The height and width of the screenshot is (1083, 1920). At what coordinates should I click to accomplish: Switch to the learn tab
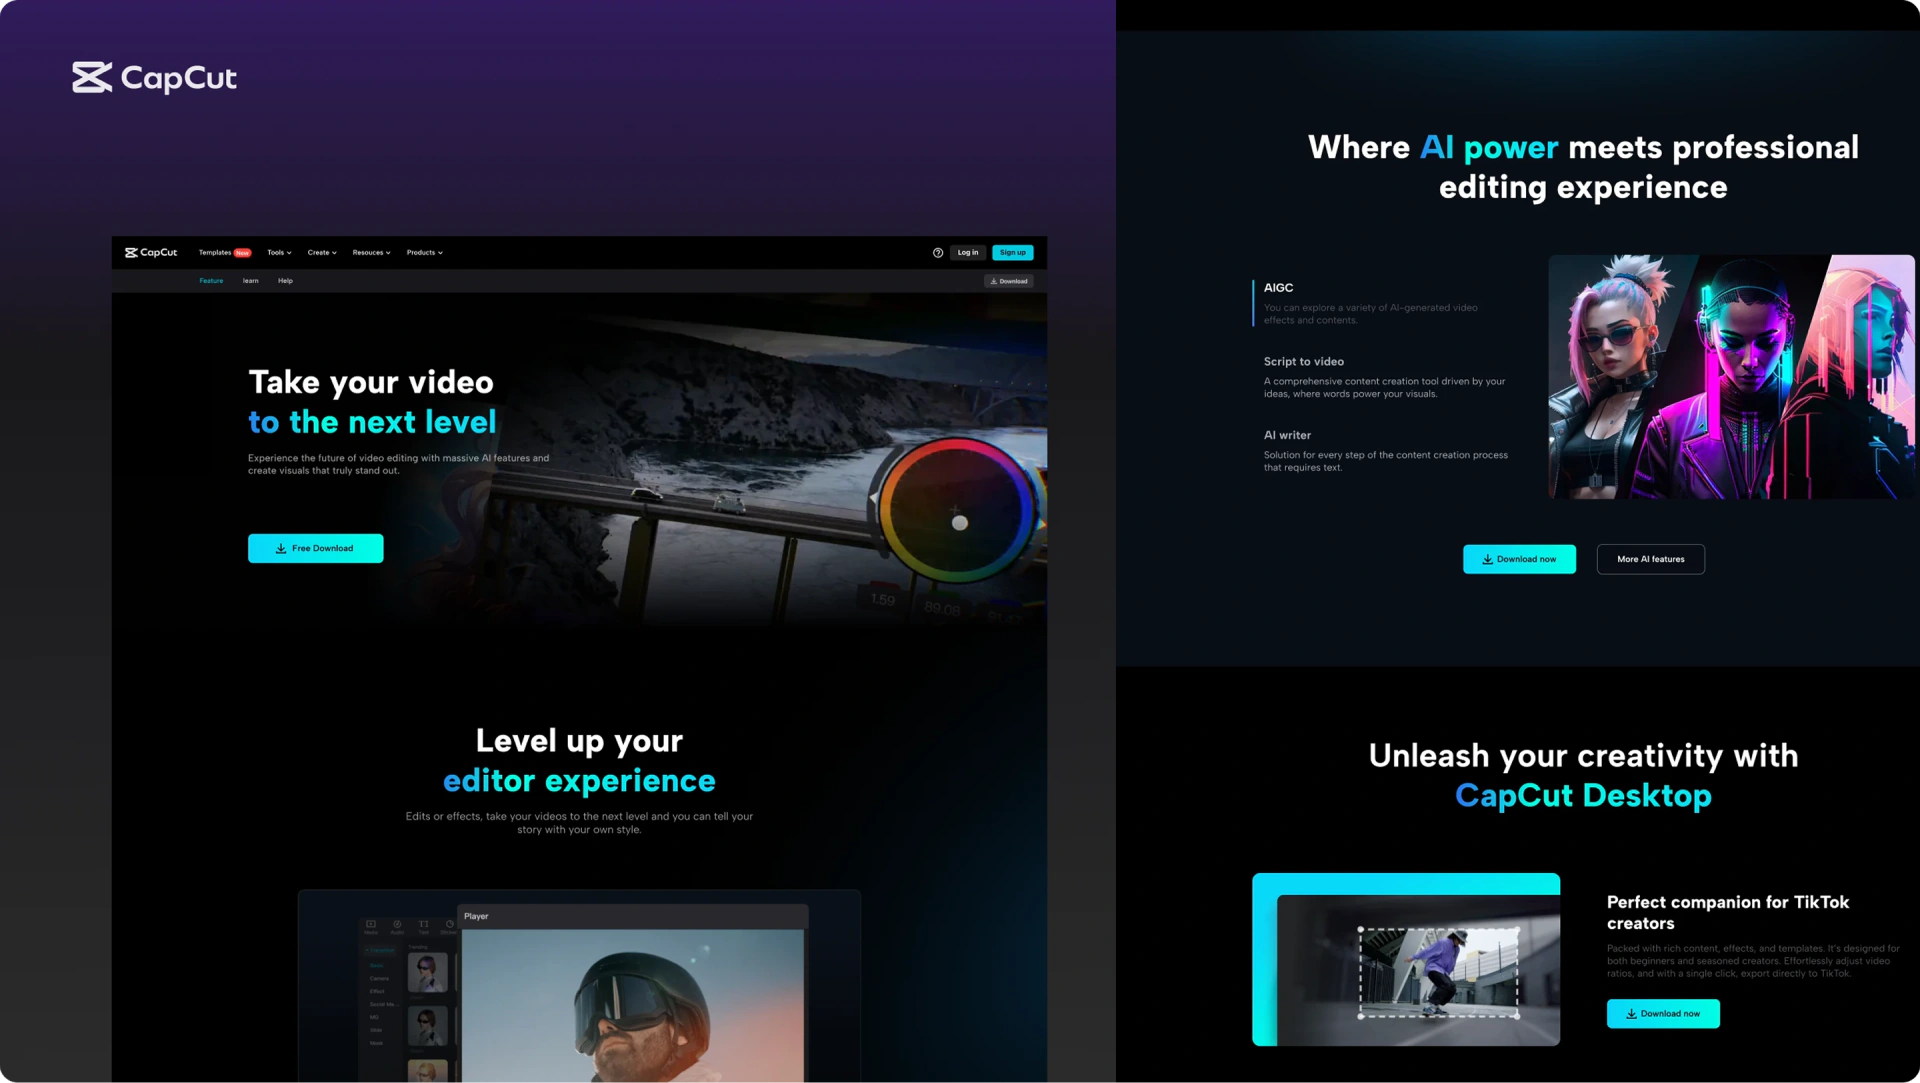coord(250,281)
